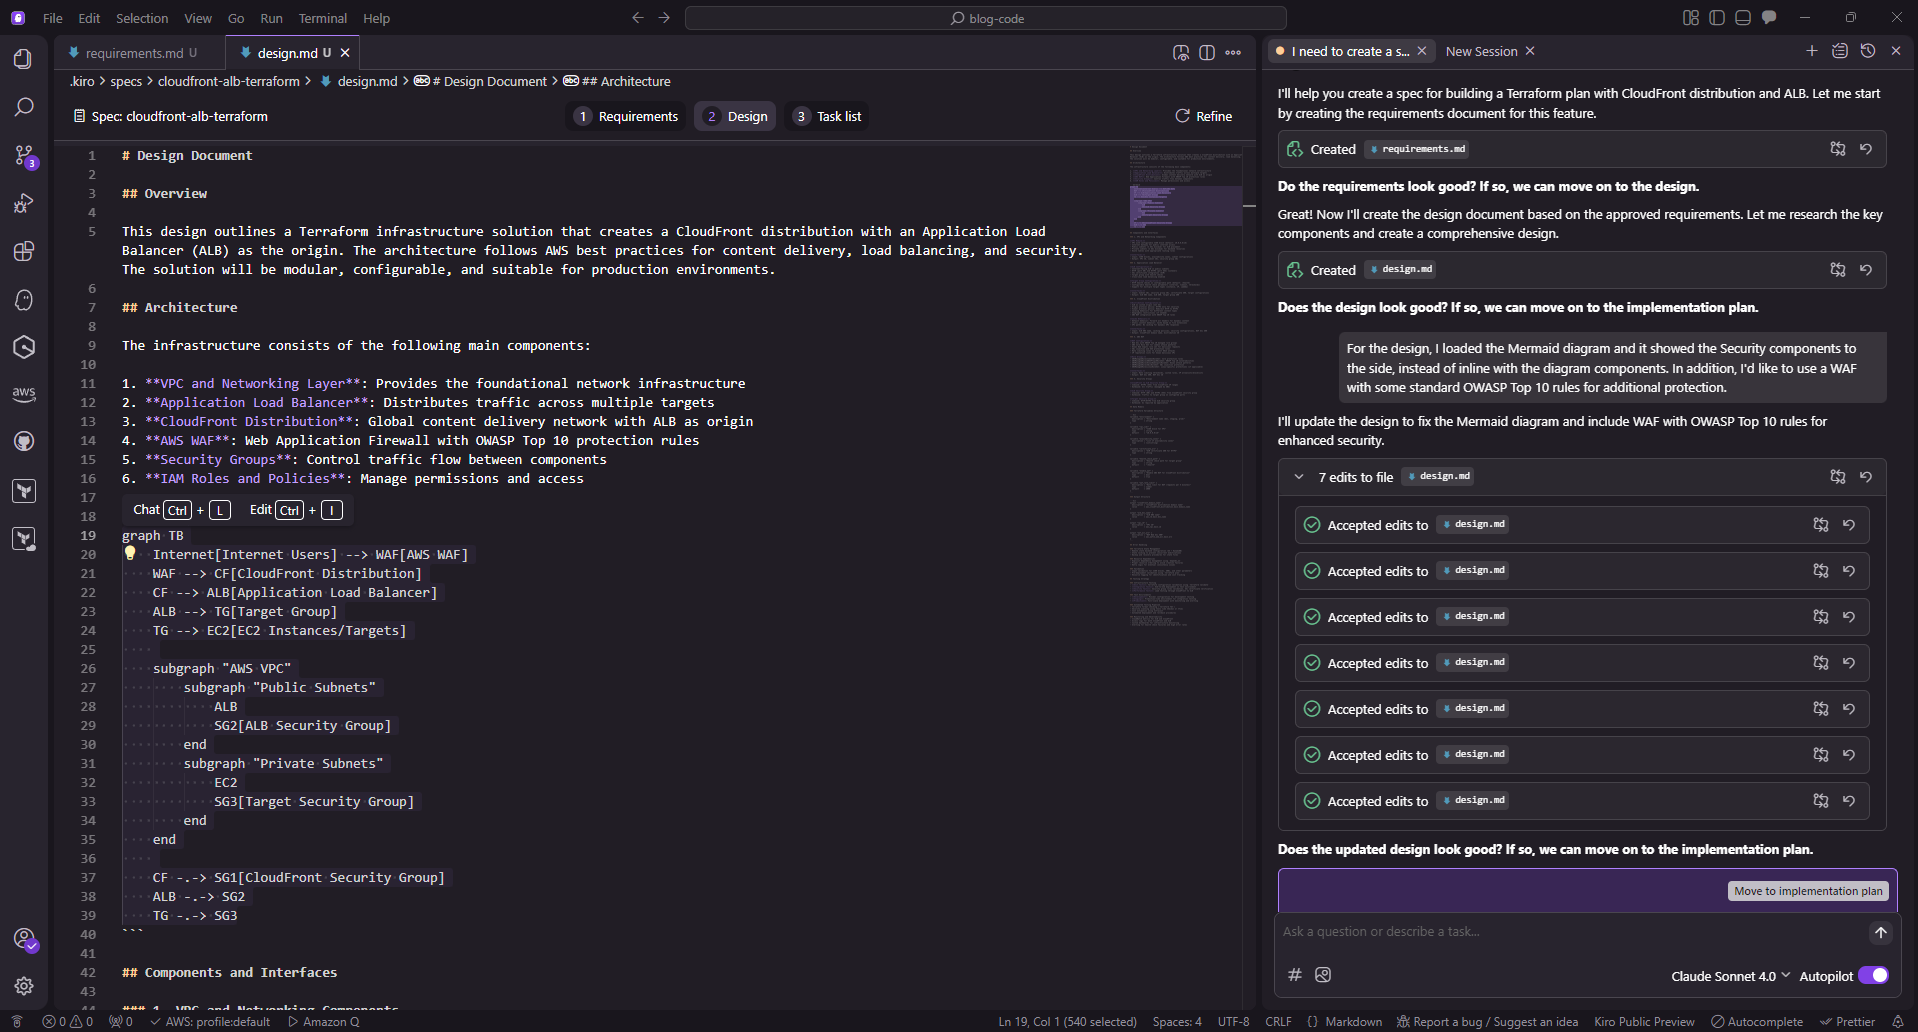Click Prettier in status bar

click(1848, 1022)
